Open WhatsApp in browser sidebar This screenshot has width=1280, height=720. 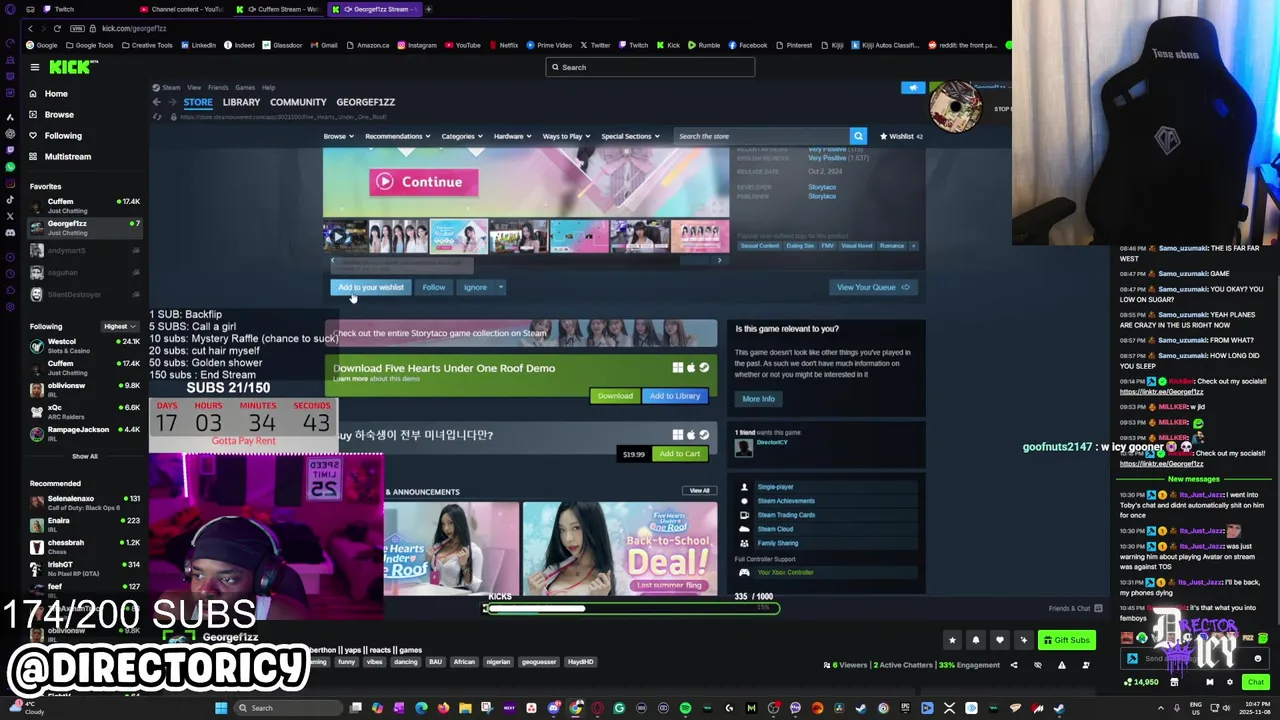point(10,166)
